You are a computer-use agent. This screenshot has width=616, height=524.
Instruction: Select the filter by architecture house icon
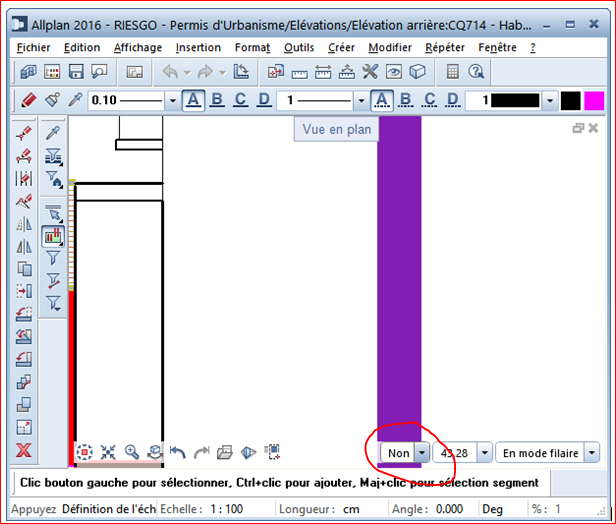click(53, 179)
